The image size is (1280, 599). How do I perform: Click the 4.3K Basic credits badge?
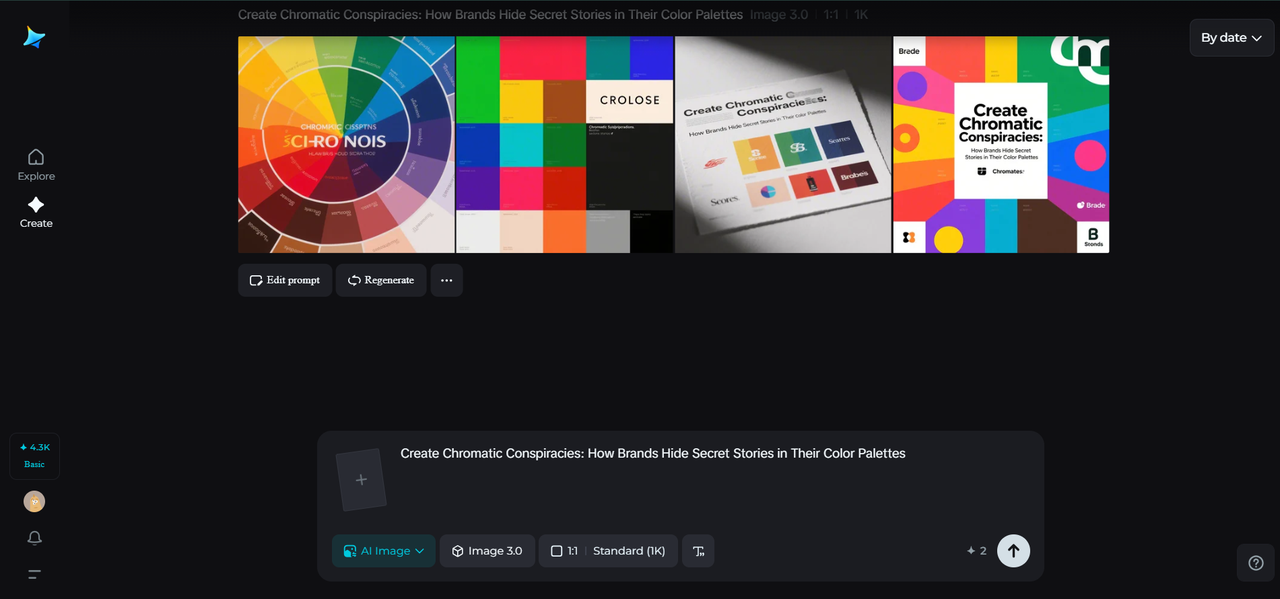(x=34, y=456)
